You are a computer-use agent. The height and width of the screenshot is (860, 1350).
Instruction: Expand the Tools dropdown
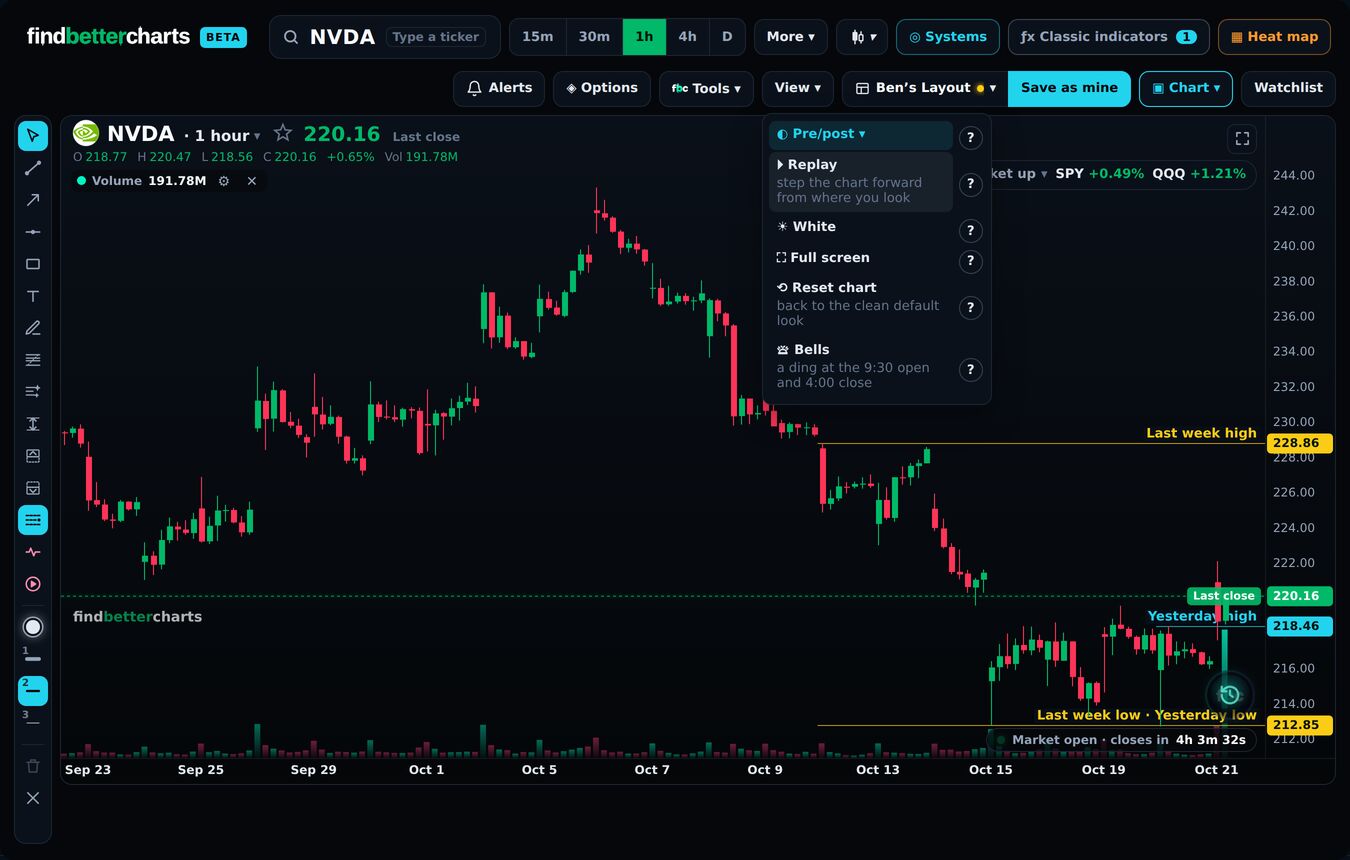click(x=706, y=88)
